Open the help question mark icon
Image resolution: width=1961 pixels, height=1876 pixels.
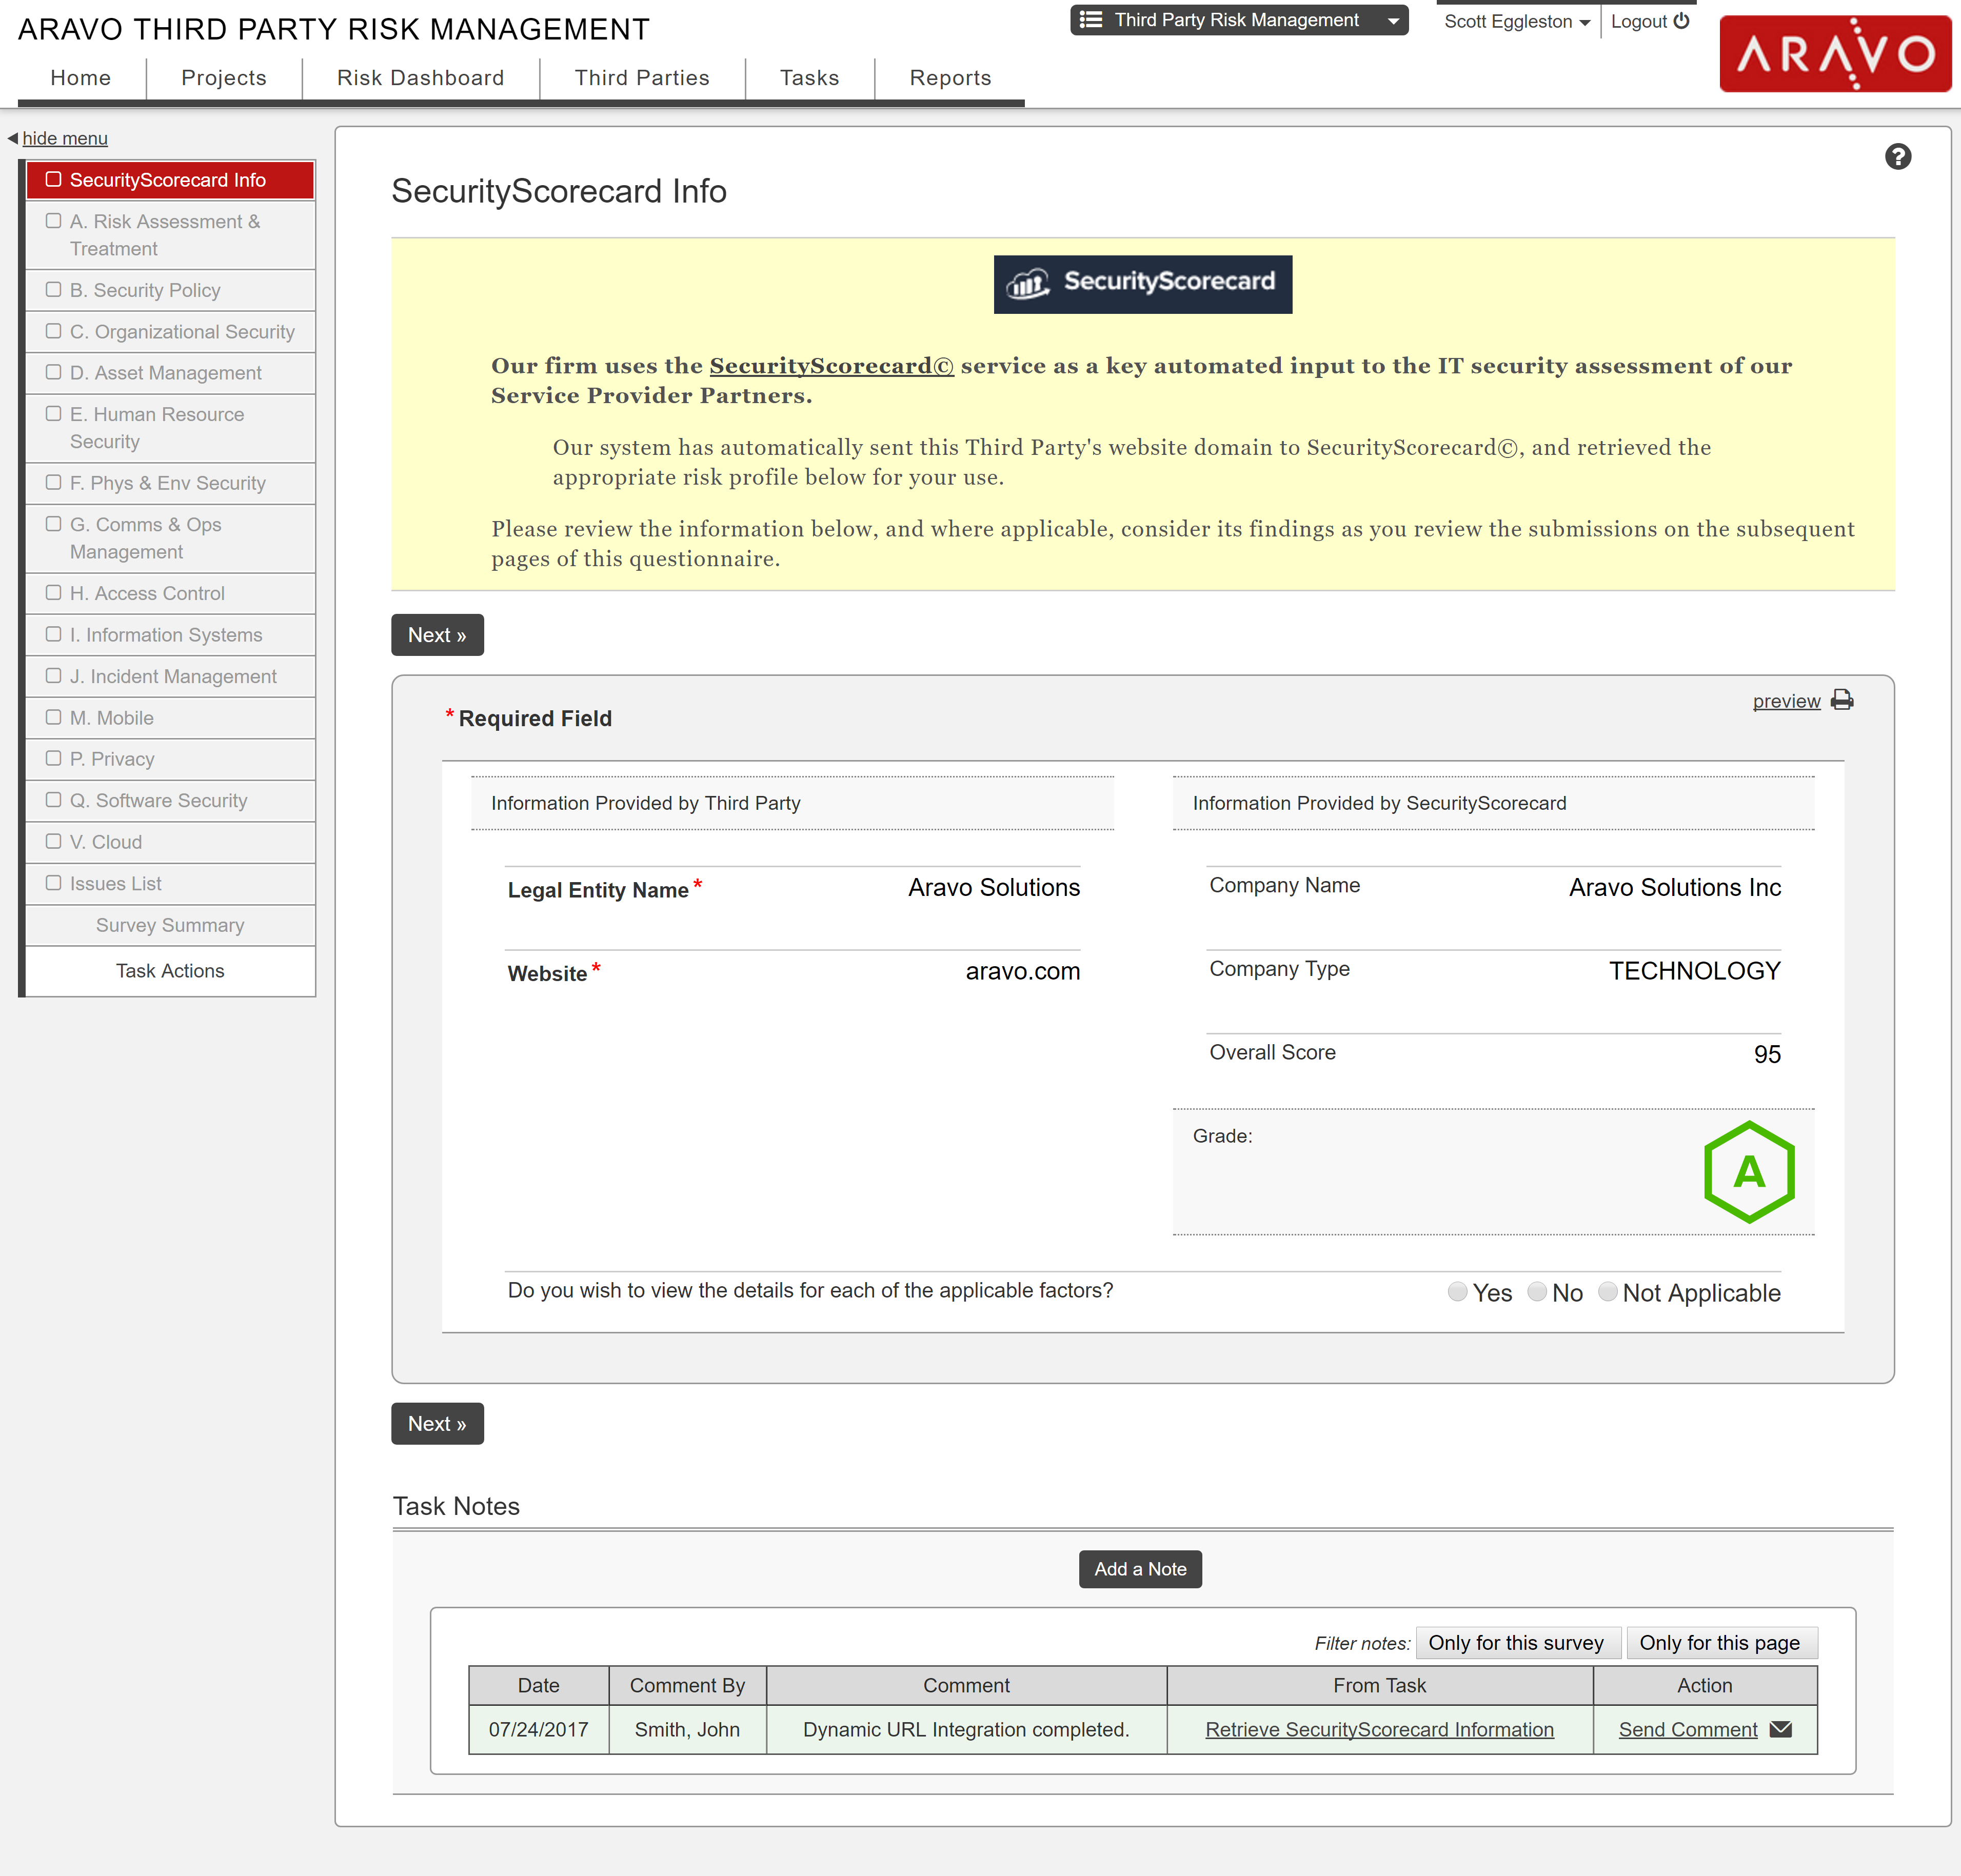[1898, 157]
